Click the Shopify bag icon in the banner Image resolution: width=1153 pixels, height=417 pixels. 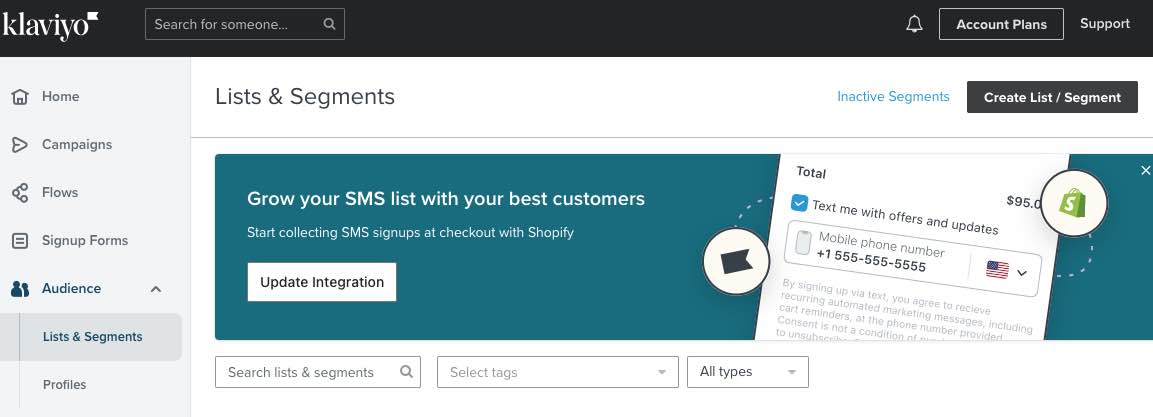pos(1074,203)
